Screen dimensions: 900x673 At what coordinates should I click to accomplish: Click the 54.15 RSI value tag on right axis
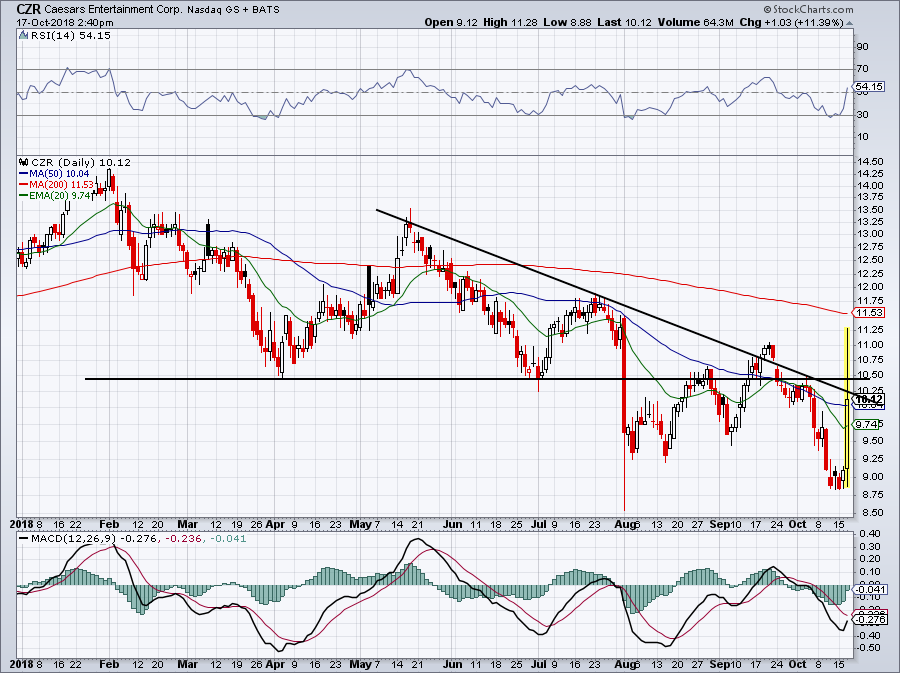pyautogui.click(x=869, y=87)
